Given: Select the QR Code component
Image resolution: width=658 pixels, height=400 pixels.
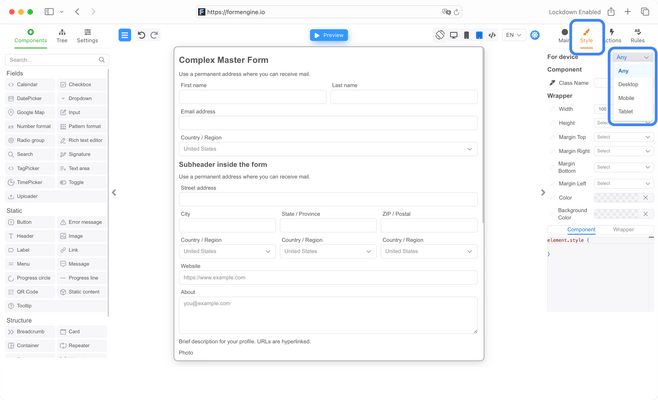Looking at the screenshot, I should tap(30, 292).
